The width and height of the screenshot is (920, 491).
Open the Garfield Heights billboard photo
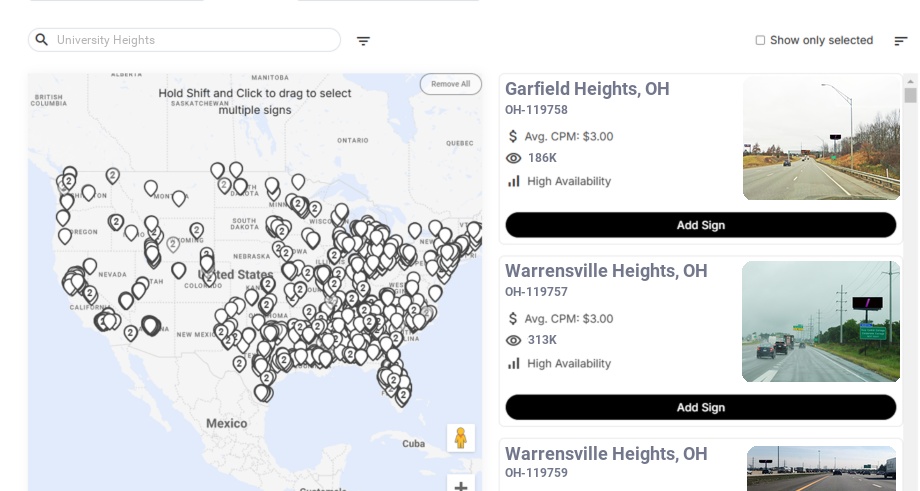[x=821, y=137]
